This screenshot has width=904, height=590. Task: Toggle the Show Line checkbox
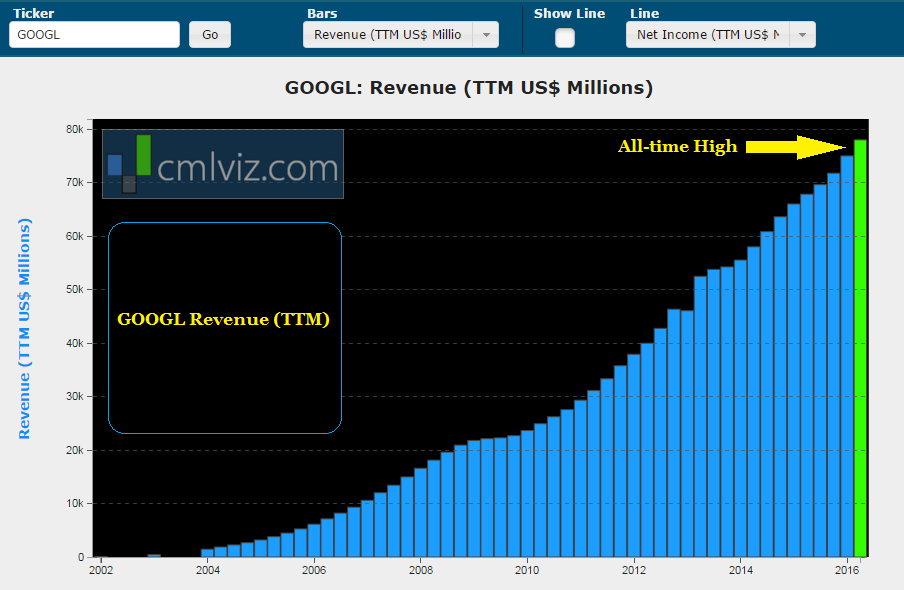[x=564, y=38]
